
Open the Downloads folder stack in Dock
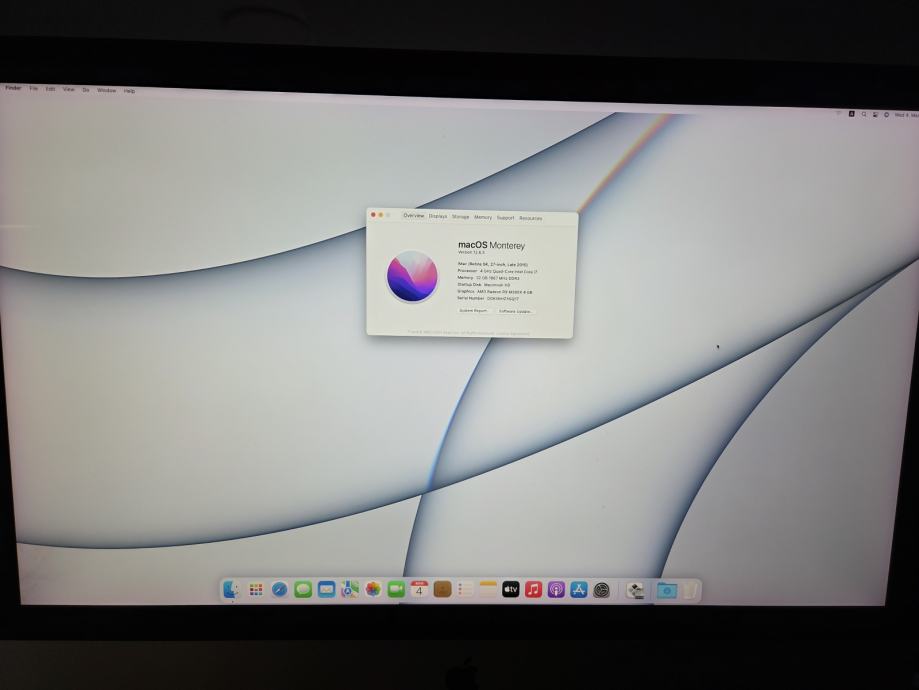tap(666, 590)
